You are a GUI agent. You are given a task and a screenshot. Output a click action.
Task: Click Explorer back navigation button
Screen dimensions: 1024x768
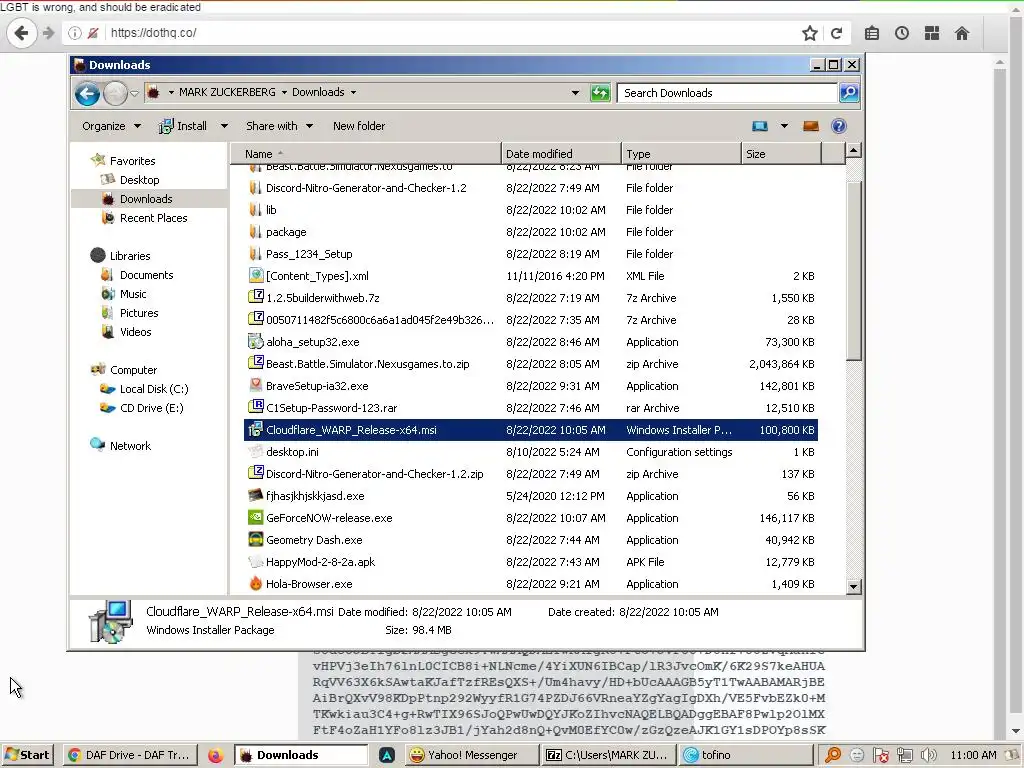point(87,93)
